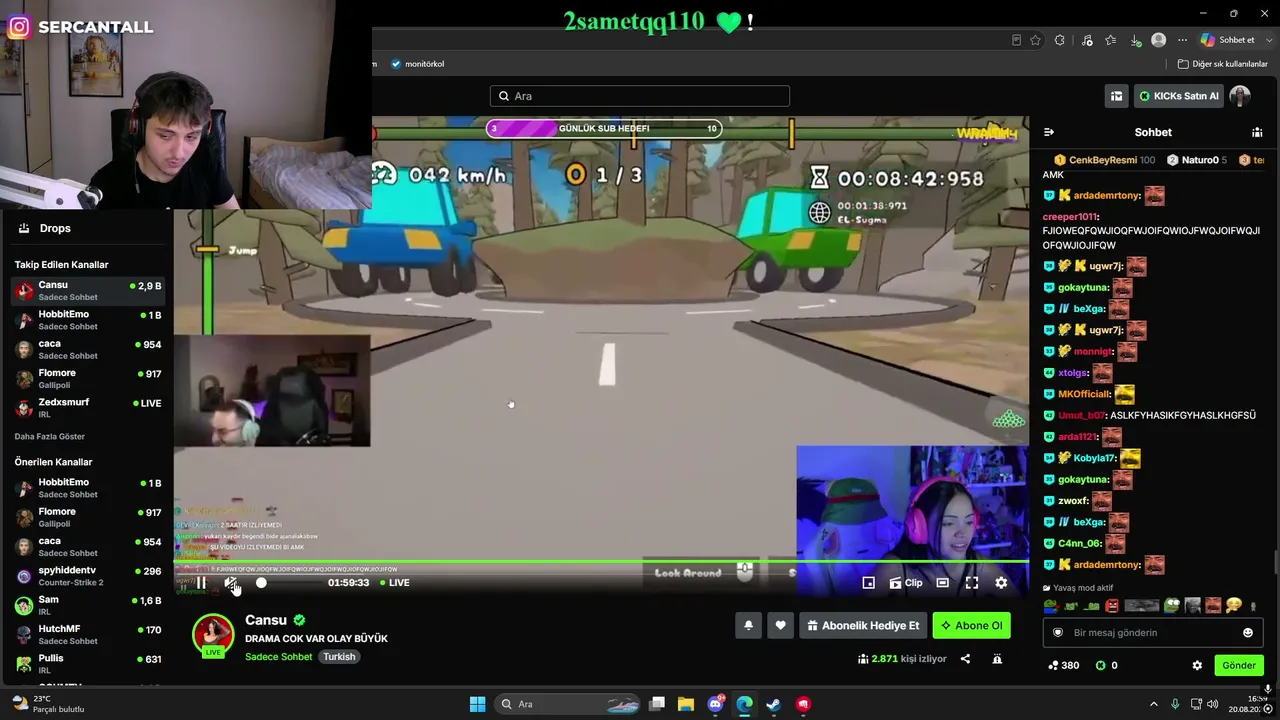Open spyhiddentv channel in recommended
This screenshot has width=1280, height=720.
(x=87, y=576)
